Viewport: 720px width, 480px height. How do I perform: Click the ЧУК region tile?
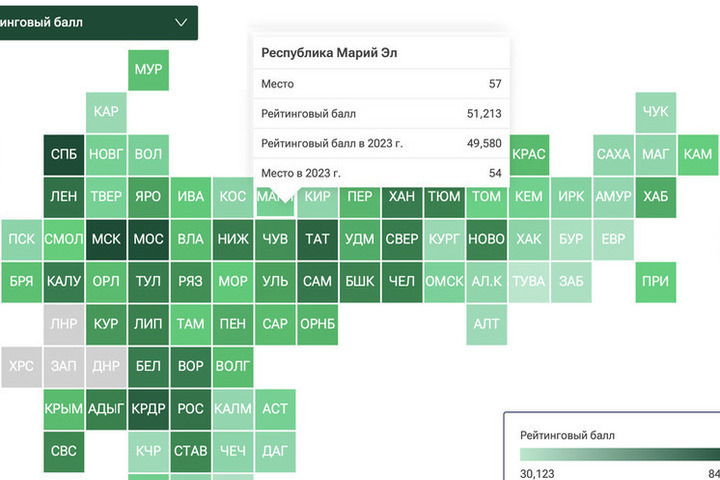coord(655,112)
